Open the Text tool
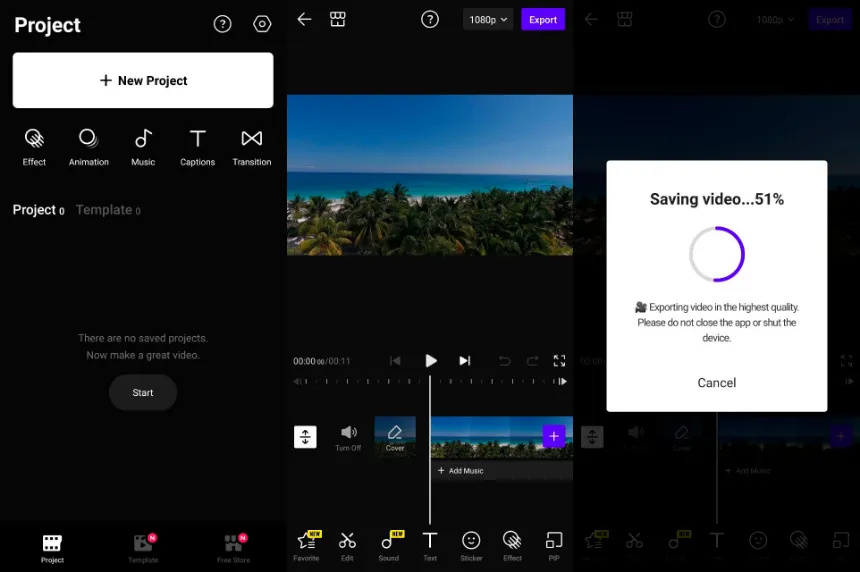This screenshot has height=572, width=860. click(430, 546)
